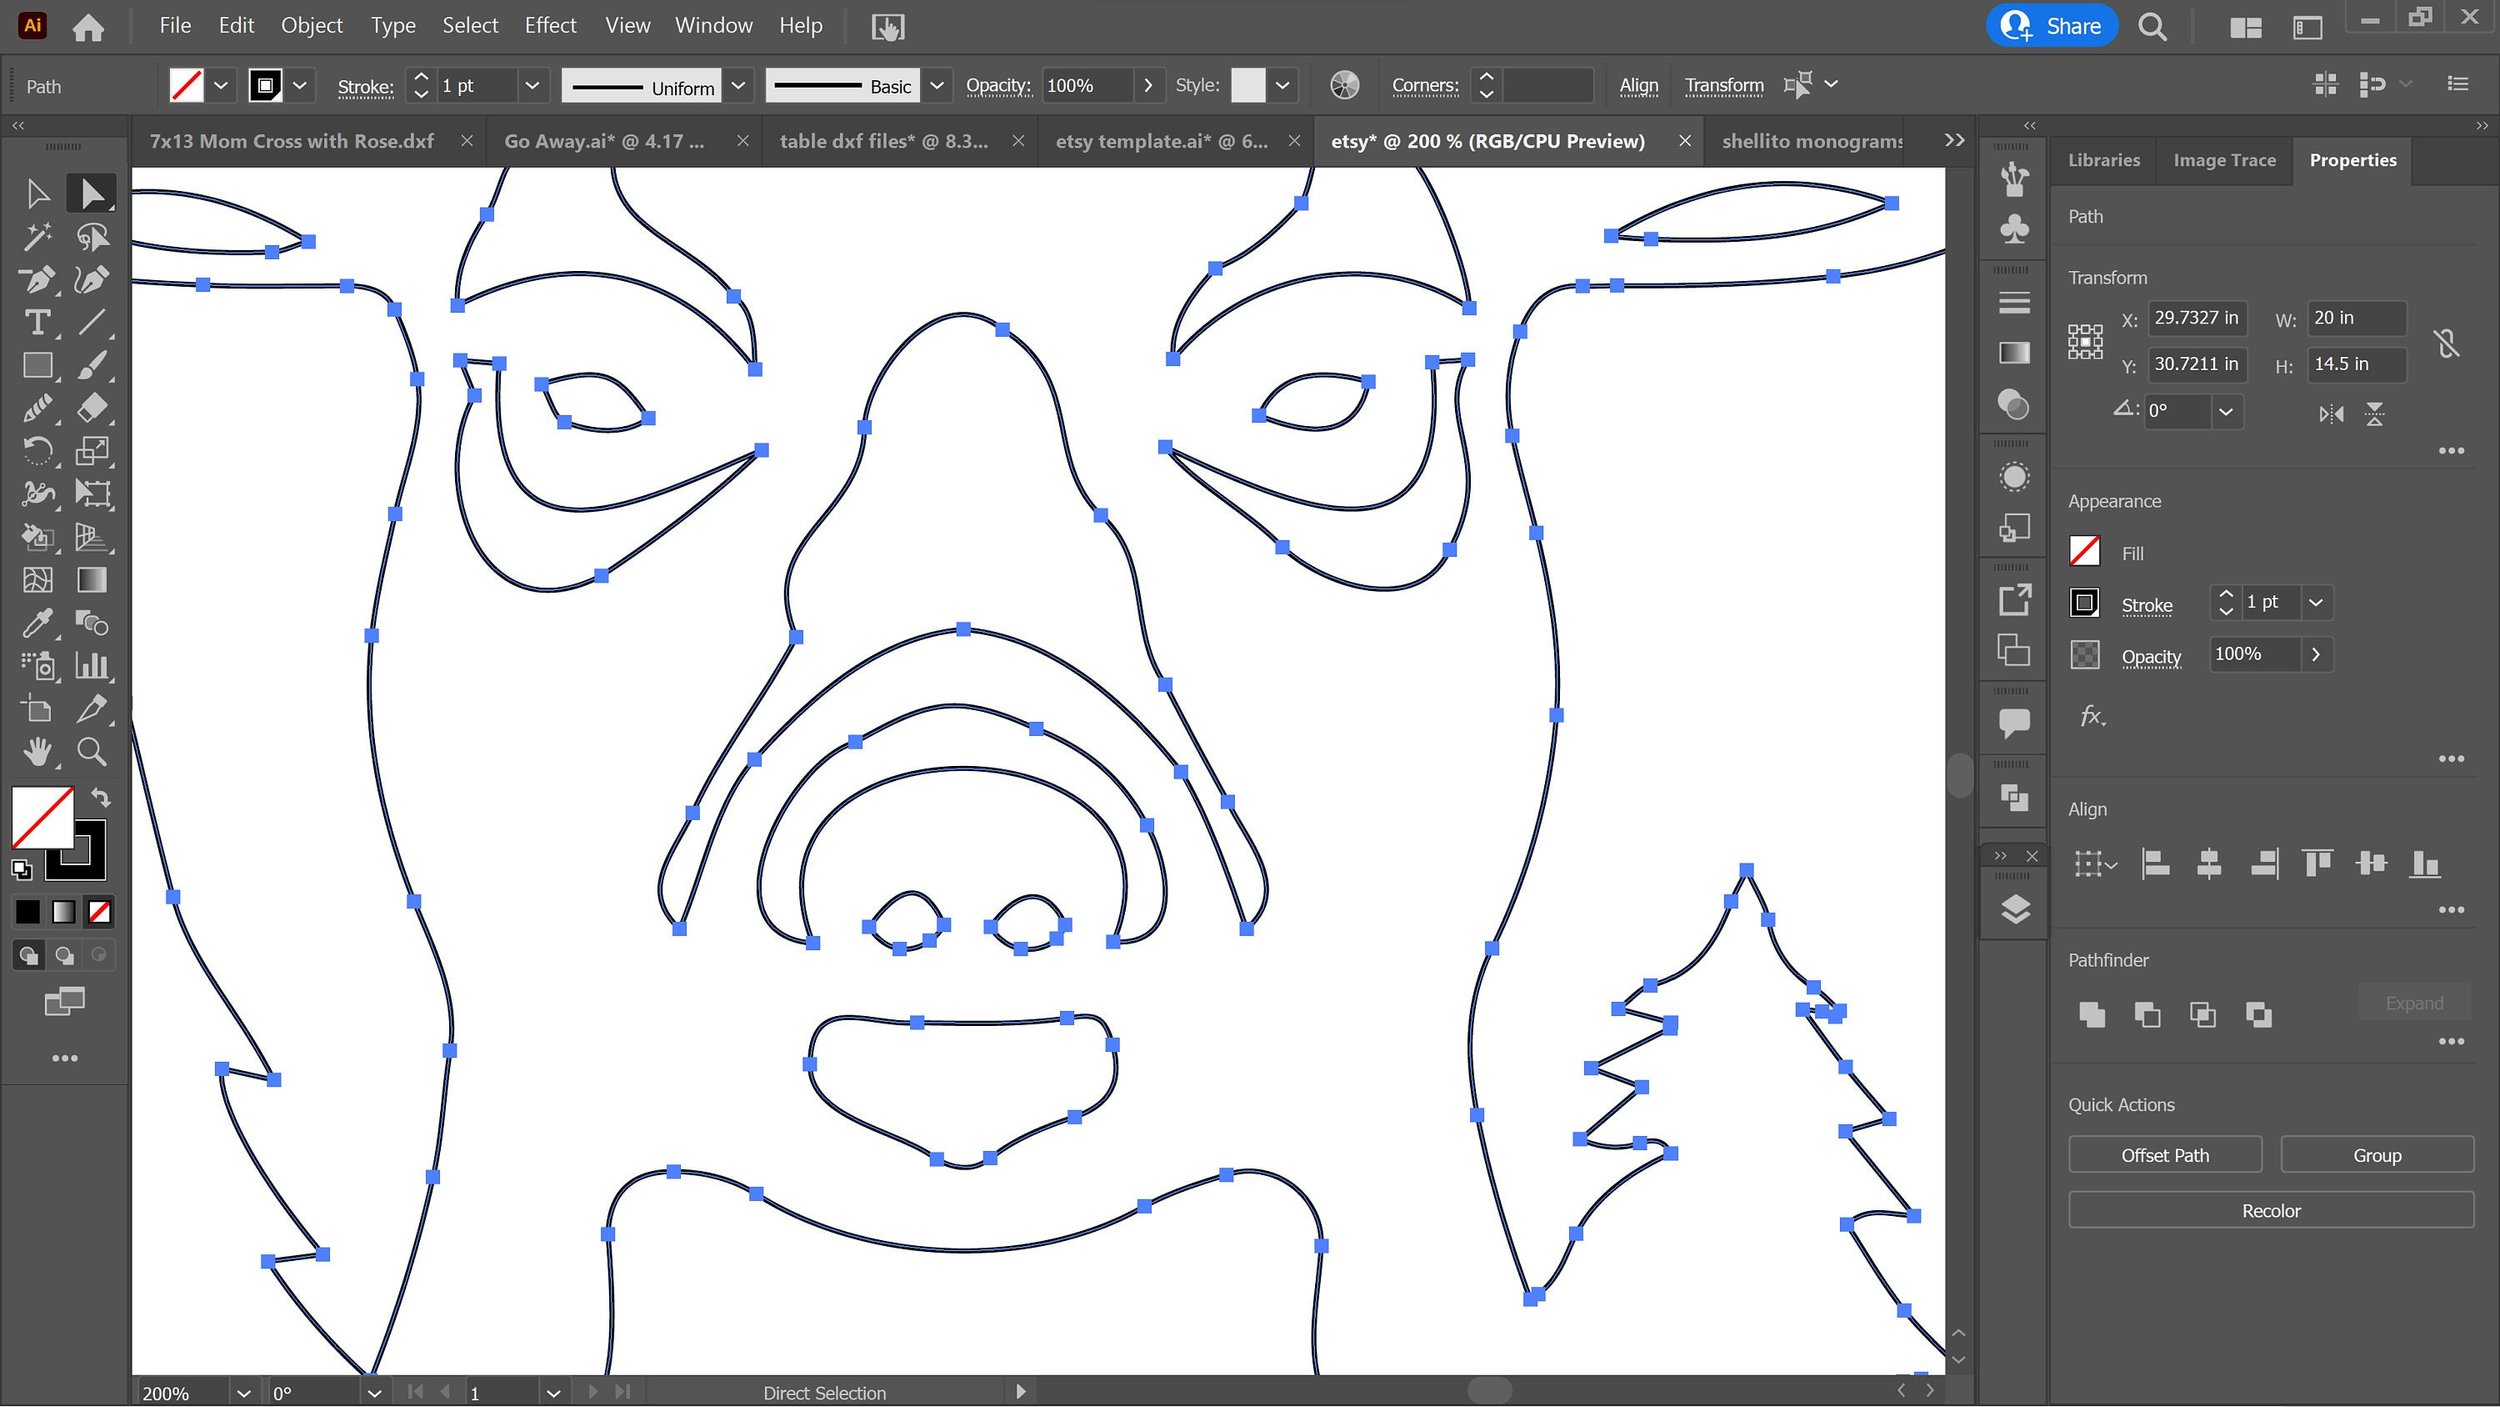Viewport: 2500px width, 1407px height.
Task: Switch to the Image Trace tab
Action: coord(2224,160)
